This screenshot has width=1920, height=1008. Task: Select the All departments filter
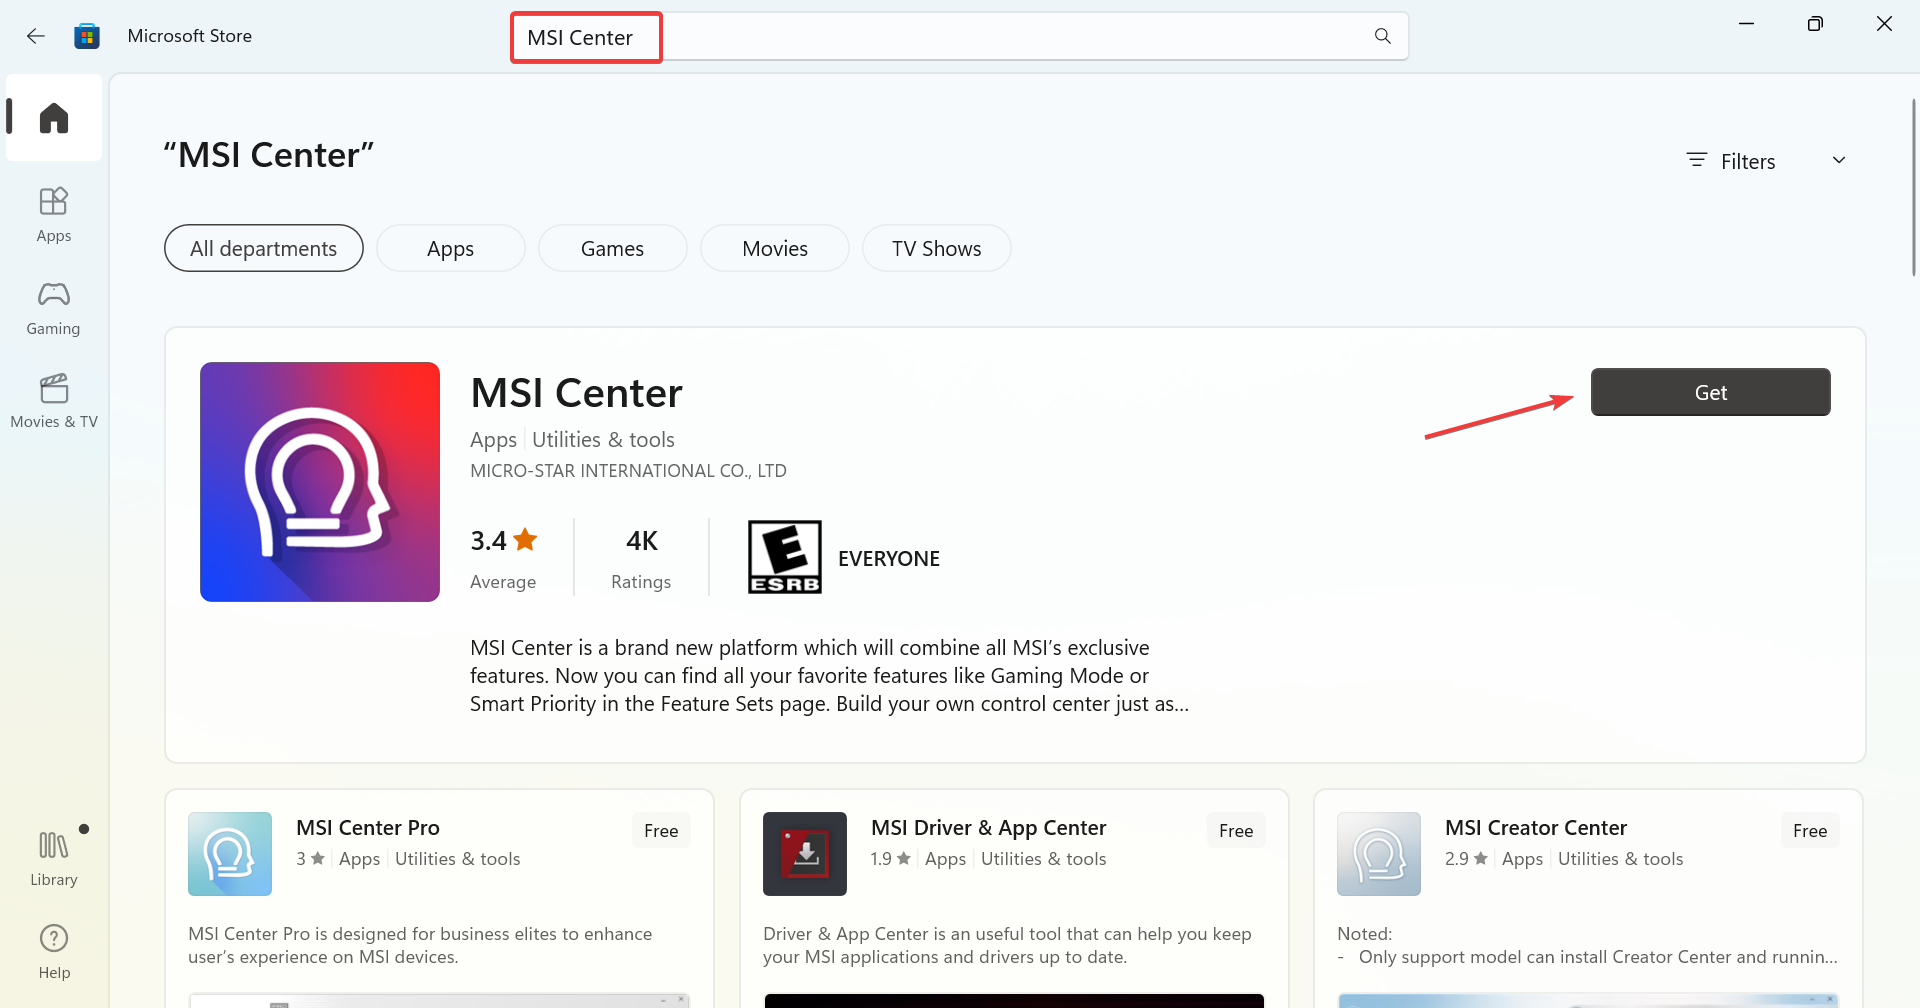[x=264, y=248]
